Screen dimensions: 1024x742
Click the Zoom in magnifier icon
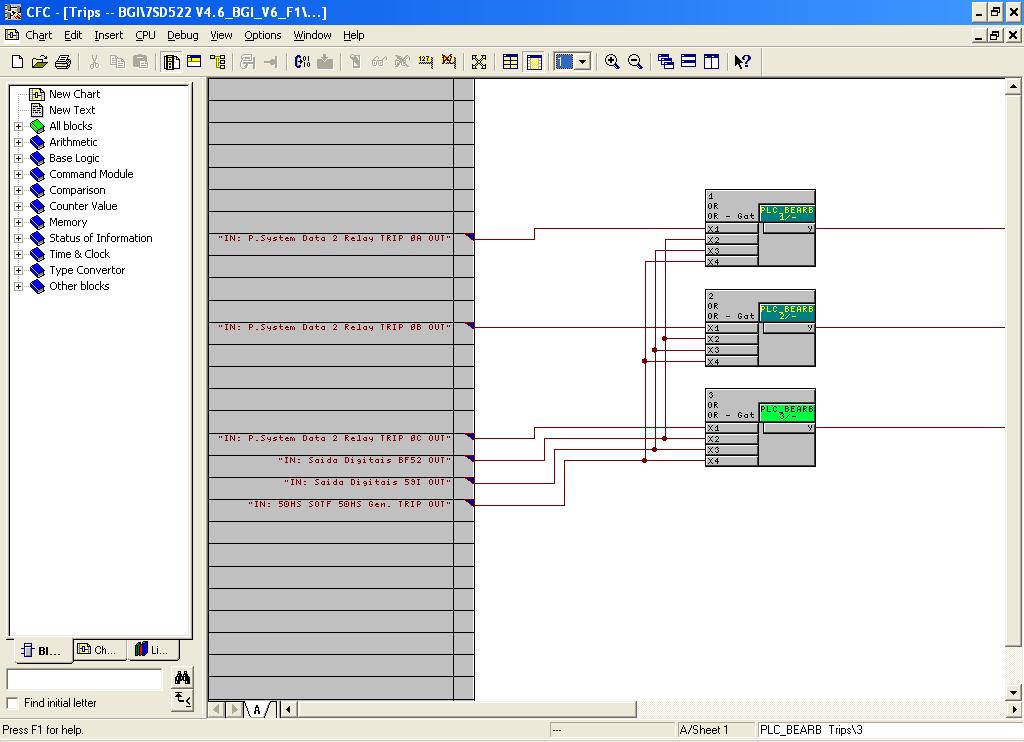tap(612, 62)
